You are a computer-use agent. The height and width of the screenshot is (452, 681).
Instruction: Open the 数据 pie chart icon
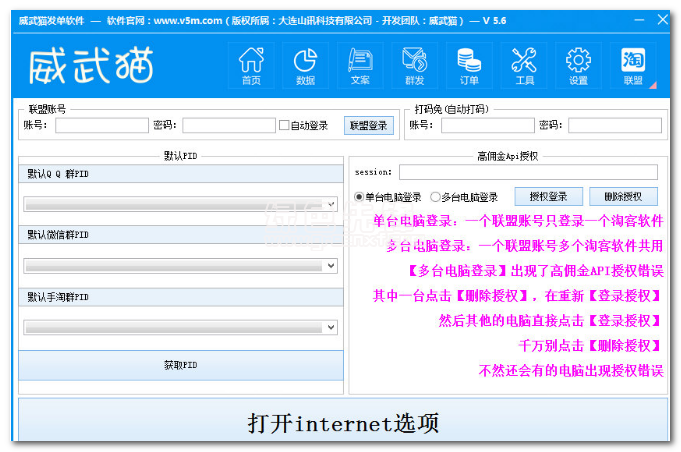[305, 66]
